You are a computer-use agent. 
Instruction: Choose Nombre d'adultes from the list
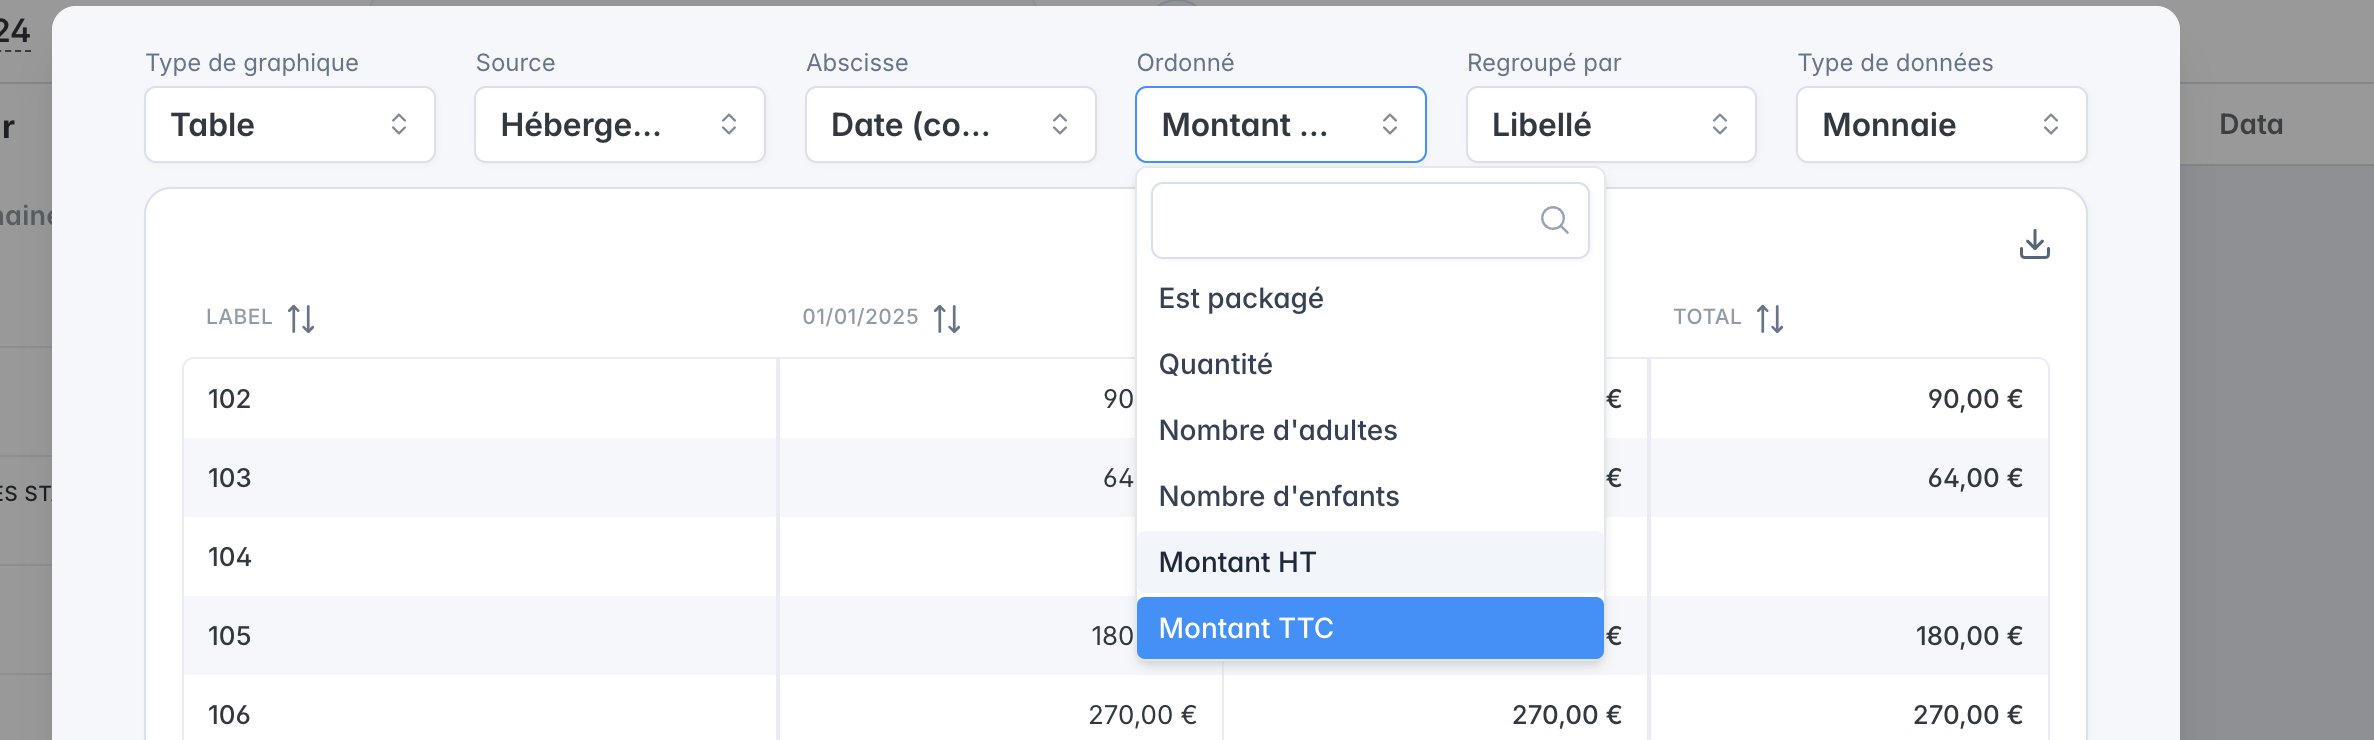click(1370, 430)
